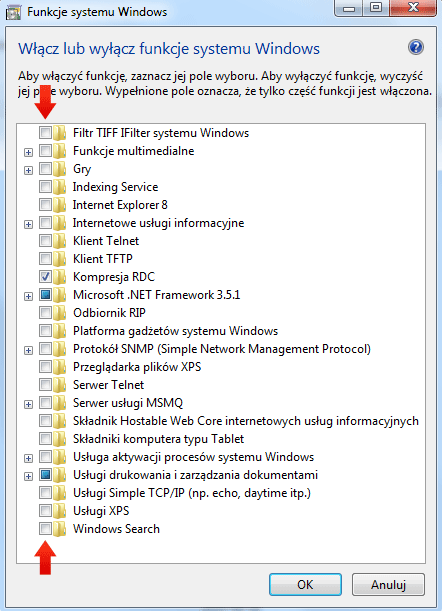Check the Windows Search checkbox

pyautogui.click(x=45, y=529)
